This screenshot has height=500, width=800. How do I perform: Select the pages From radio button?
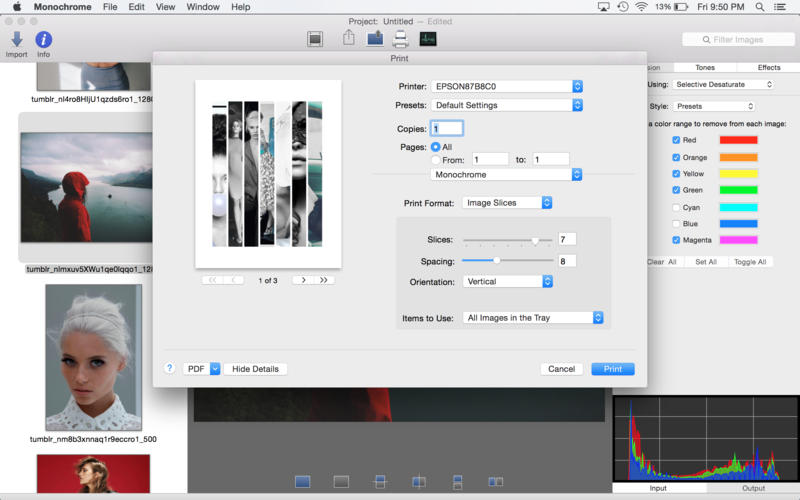(436, 159)
